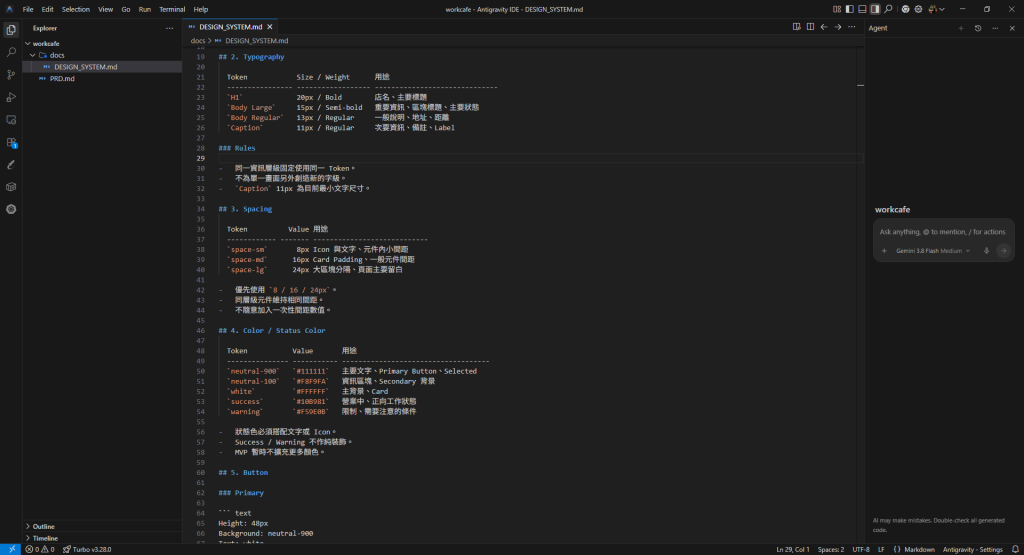Send the Agent message with arrow button
Viewport: 1024px width, 555px height.
click(x=1003, y=251)
